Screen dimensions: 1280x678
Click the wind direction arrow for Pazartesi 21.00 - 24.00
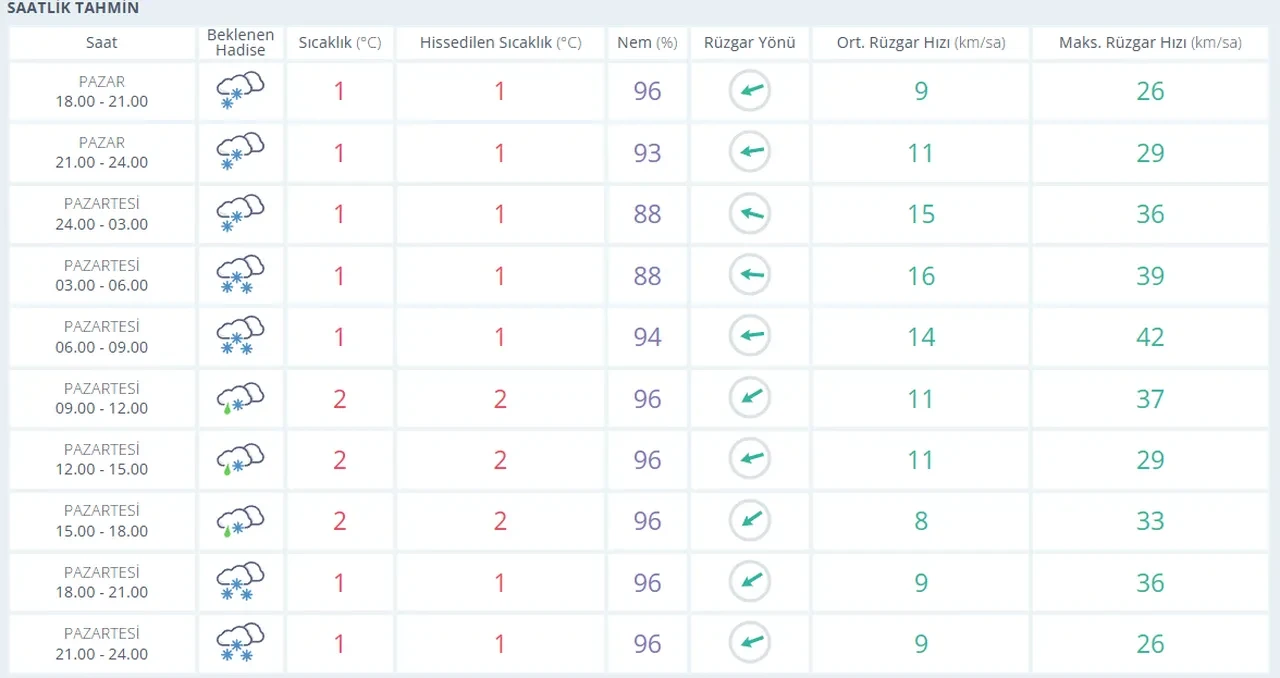pos(749,643)
